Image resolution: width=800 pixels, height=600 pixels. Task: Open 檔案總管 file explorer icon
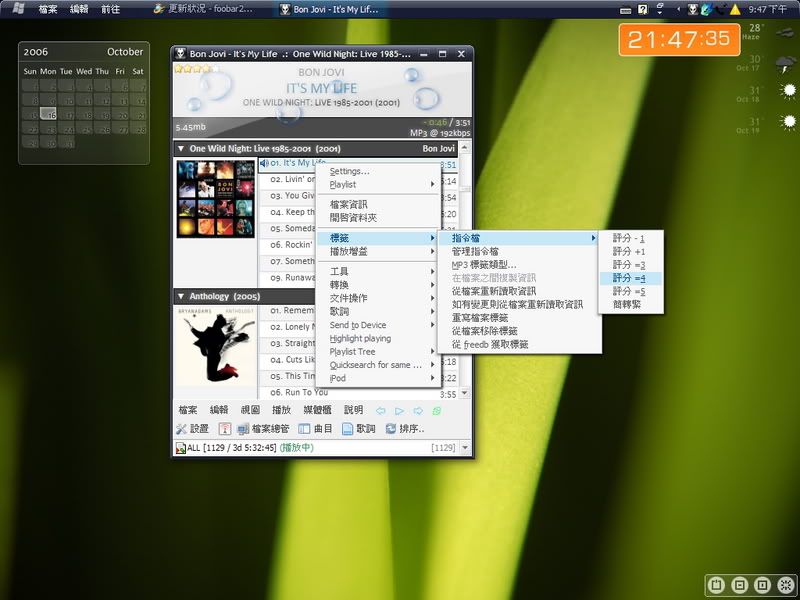(243, 429)
